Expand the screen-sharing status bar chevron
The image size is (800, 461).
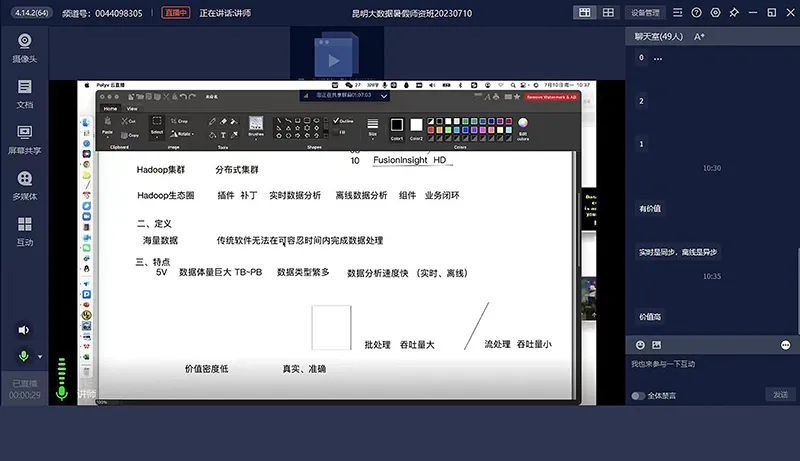coord(384,95)
